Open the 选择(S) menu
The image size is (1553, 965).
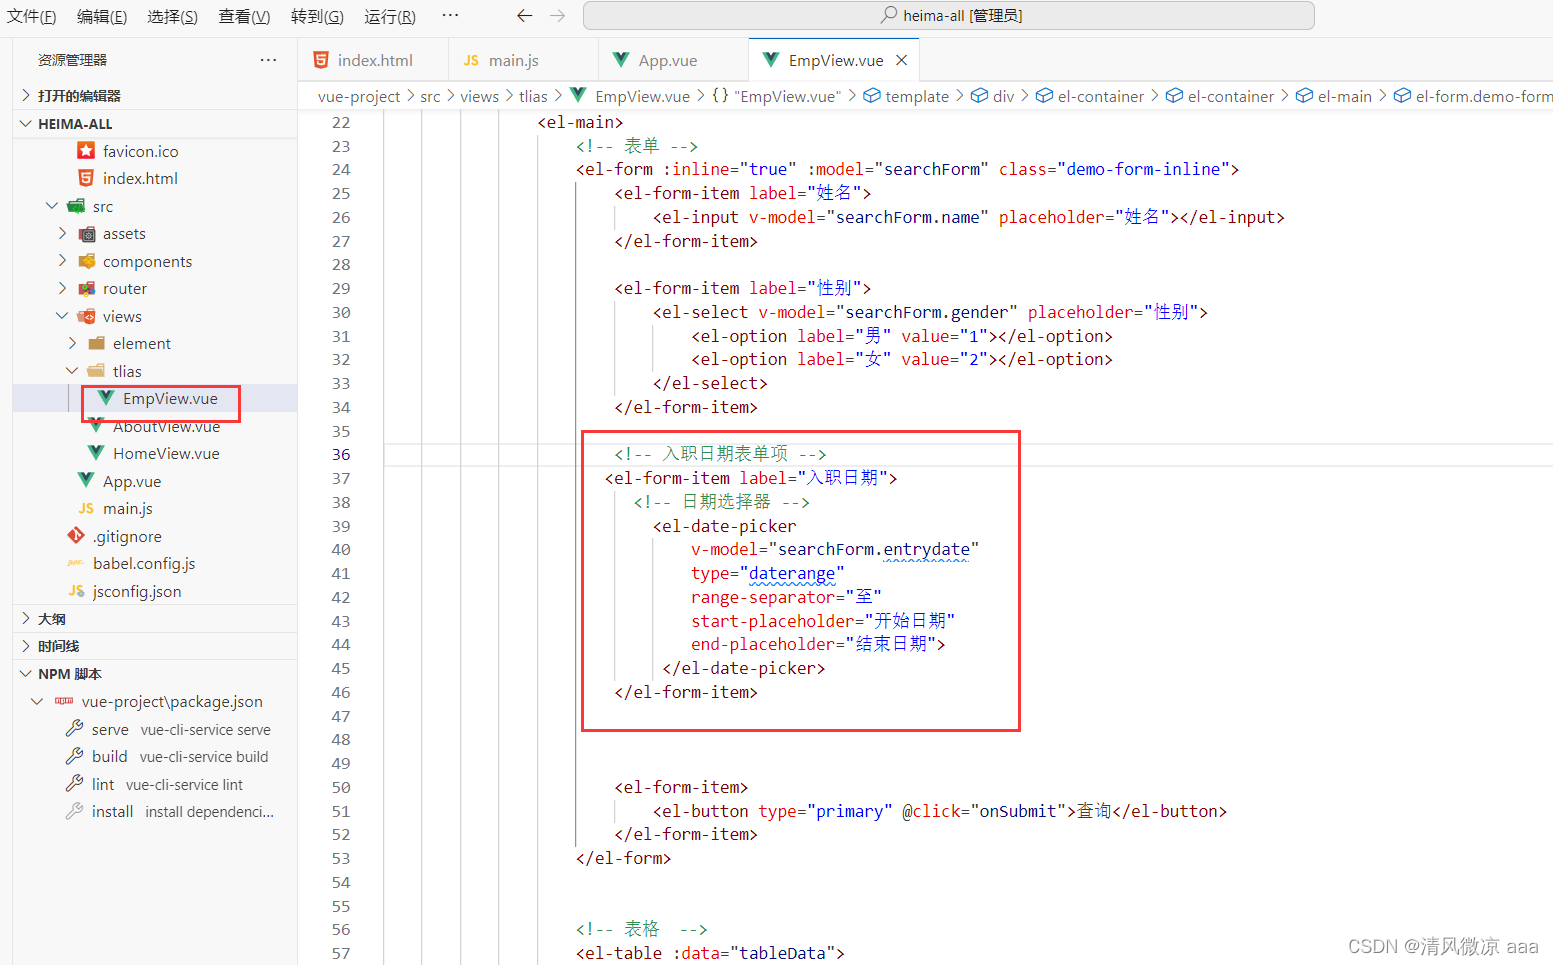tap(172, 16)
